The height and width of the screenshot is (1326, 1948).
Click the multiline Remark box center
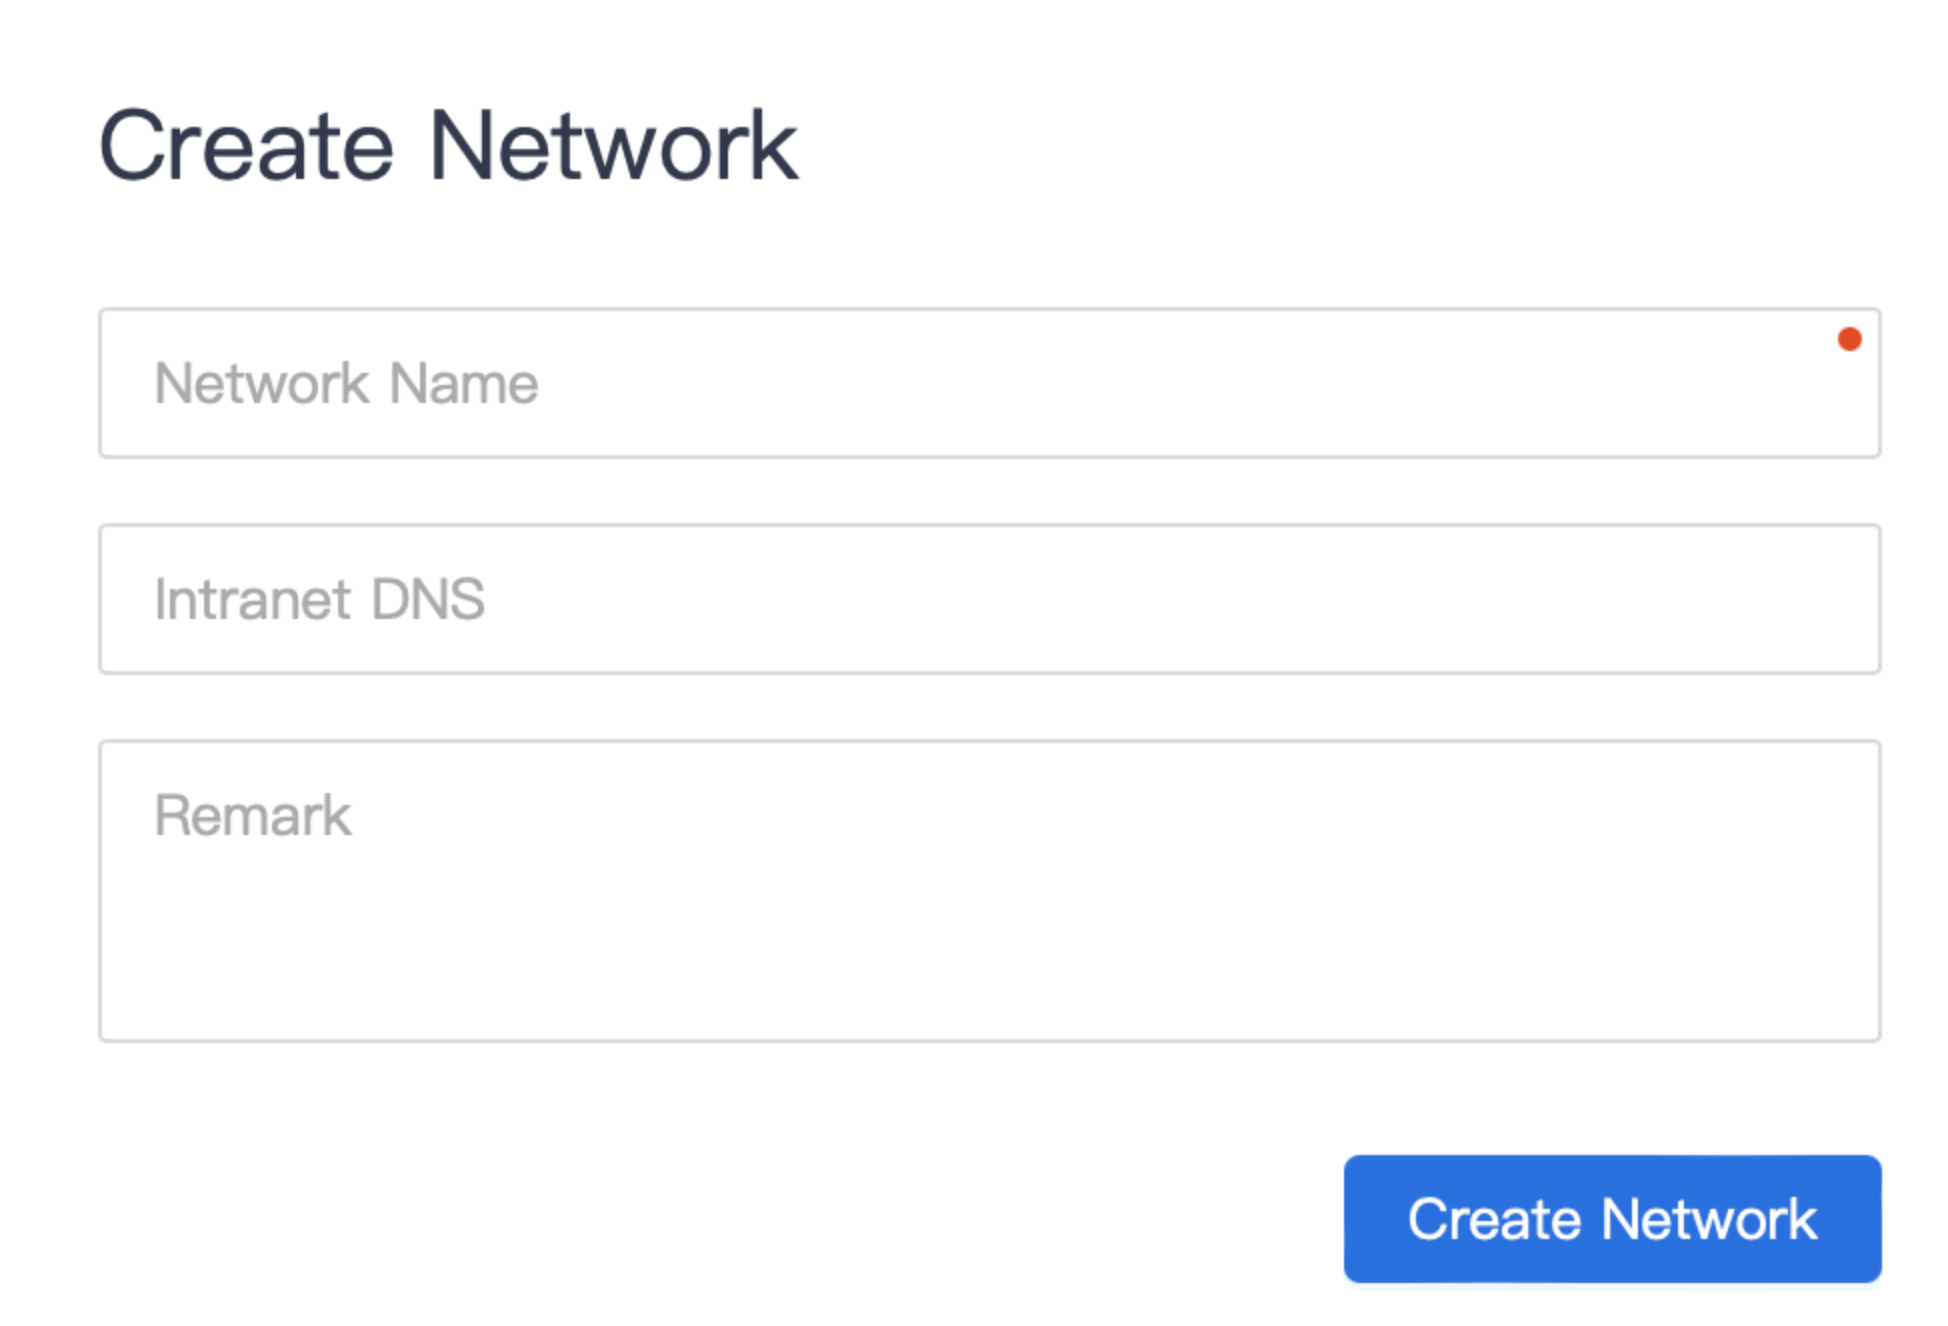[x=988, y=890]
